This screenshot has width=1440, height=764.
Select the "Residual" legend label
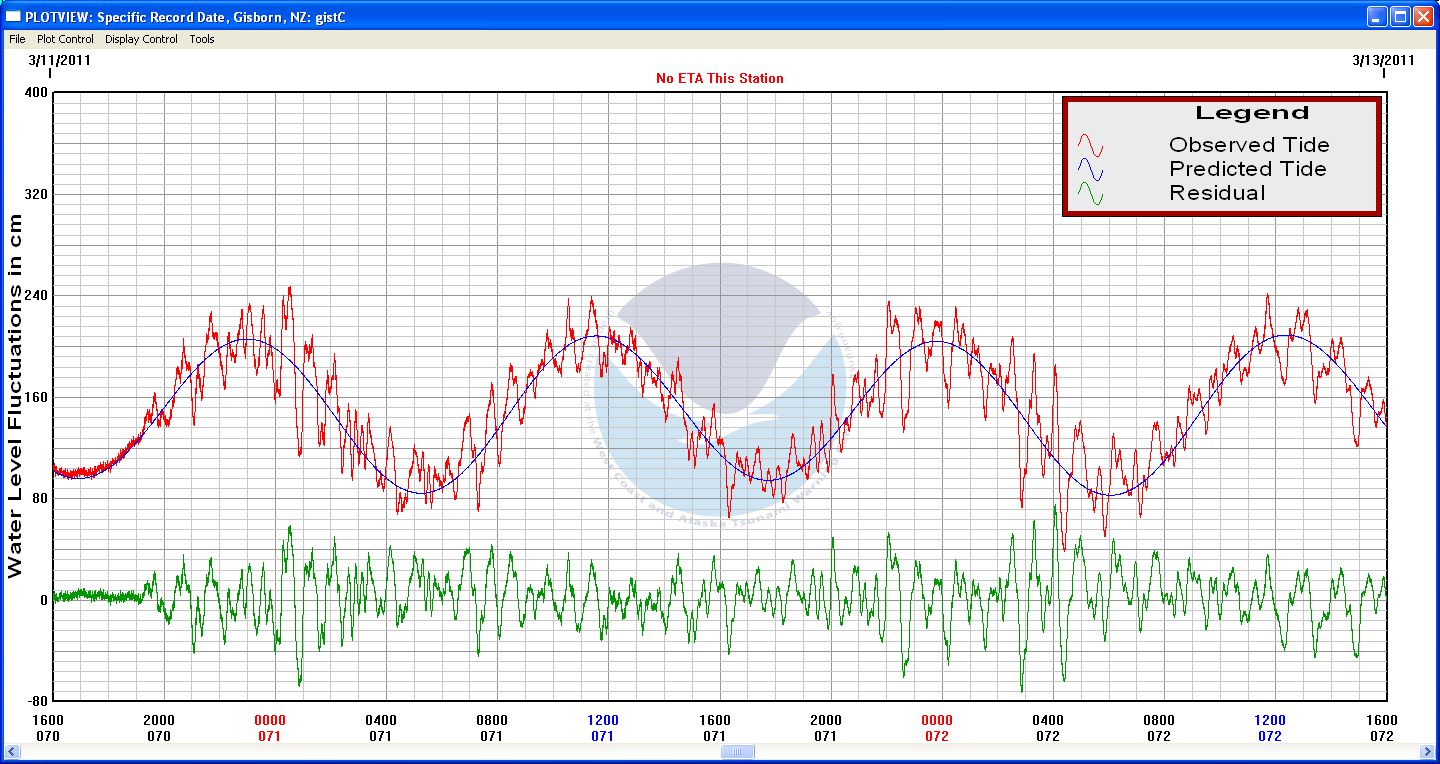point(1217,193)
